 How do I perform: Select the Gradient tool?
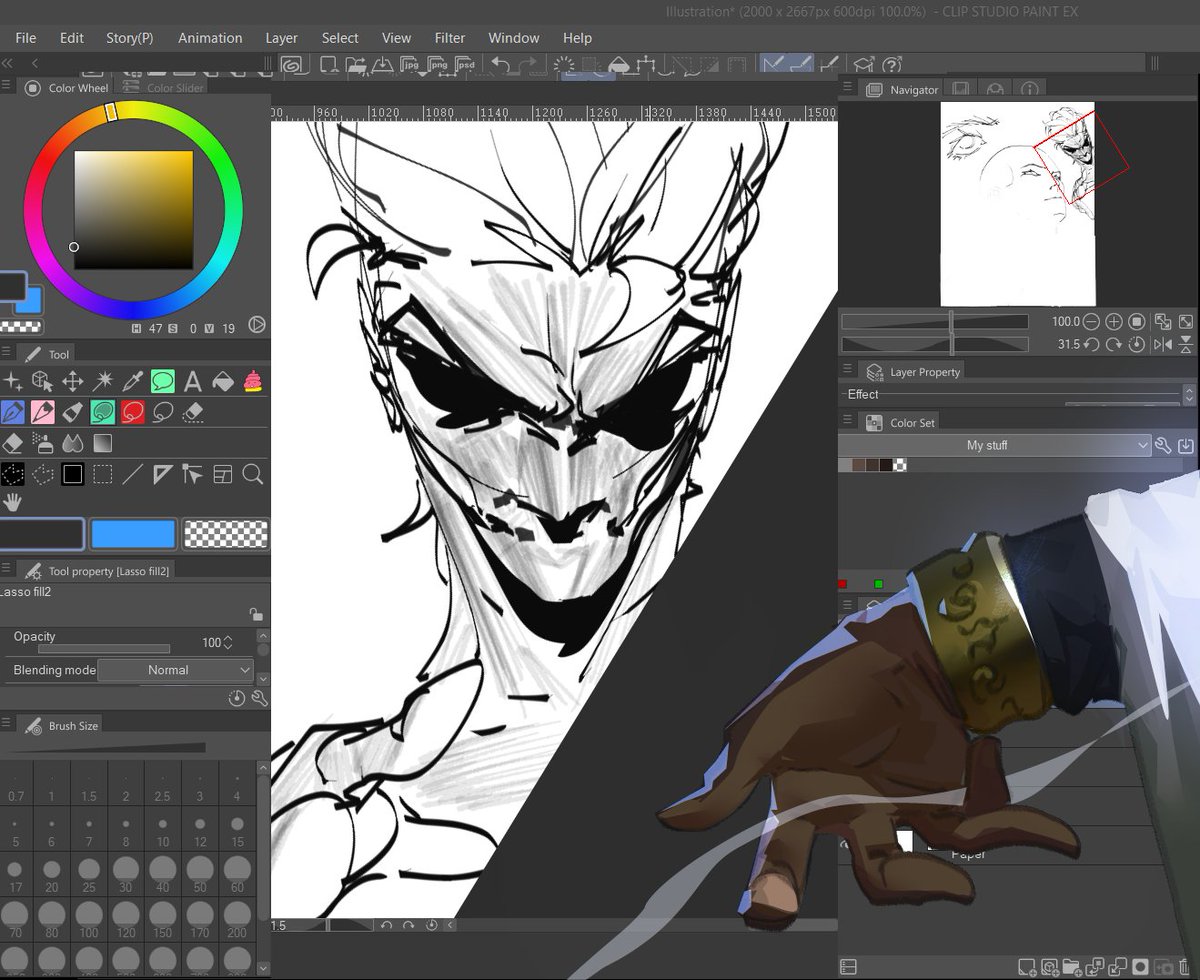(103, 443)
